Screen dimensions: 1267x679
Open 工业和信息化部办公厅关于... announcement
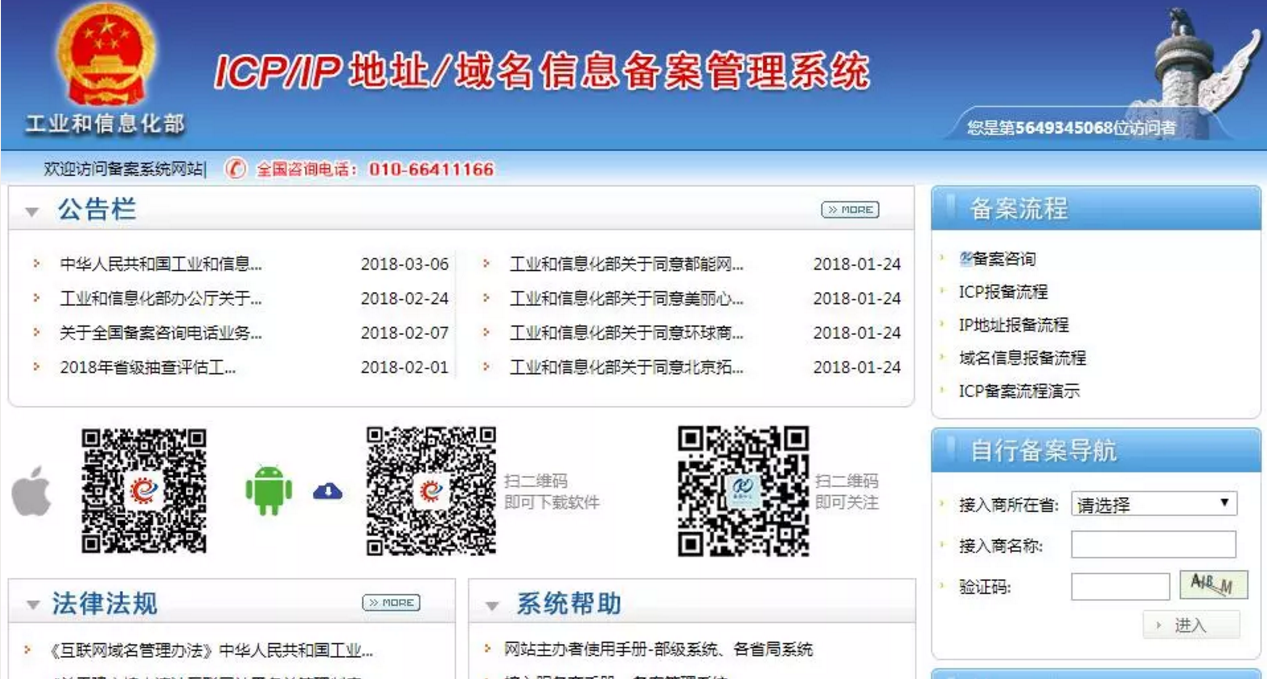point(161,299)
